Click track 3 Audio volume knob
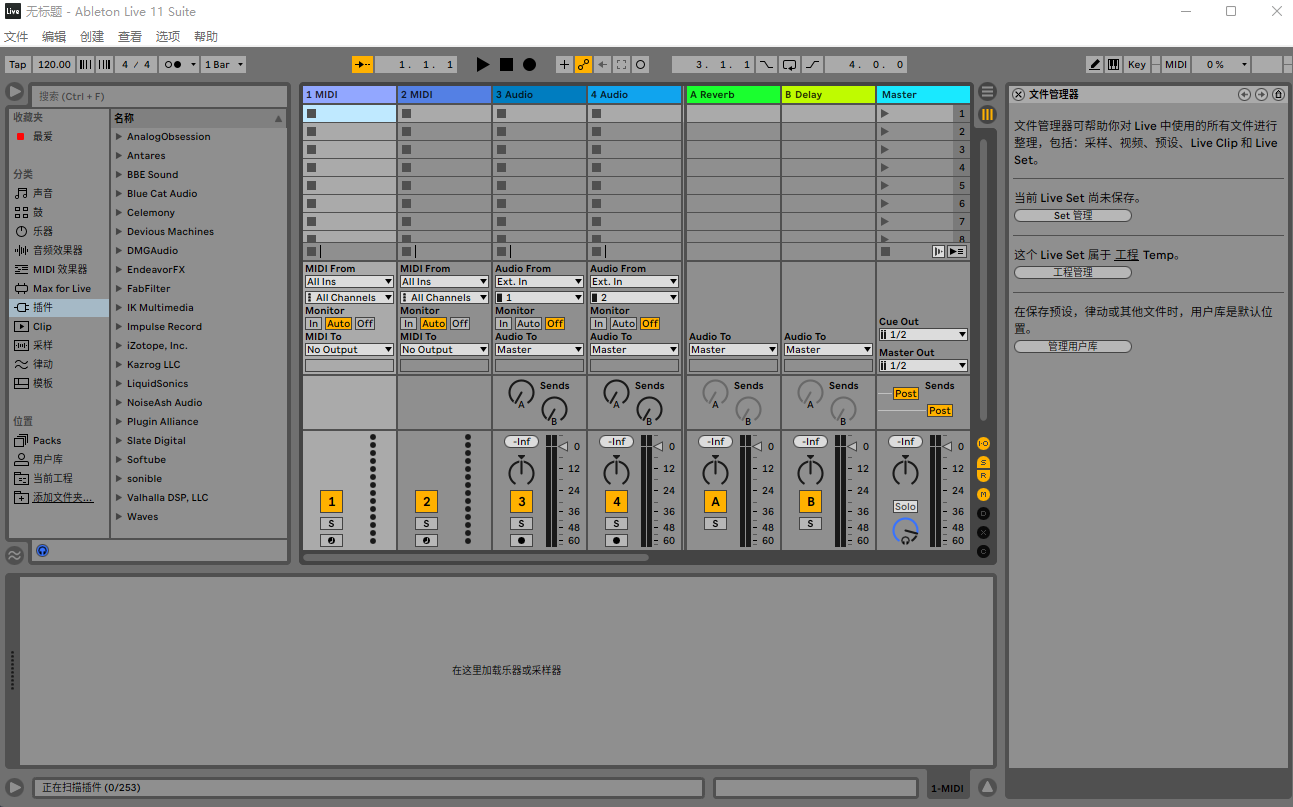The image size is (1293, 807). click(x=521, y=470)
